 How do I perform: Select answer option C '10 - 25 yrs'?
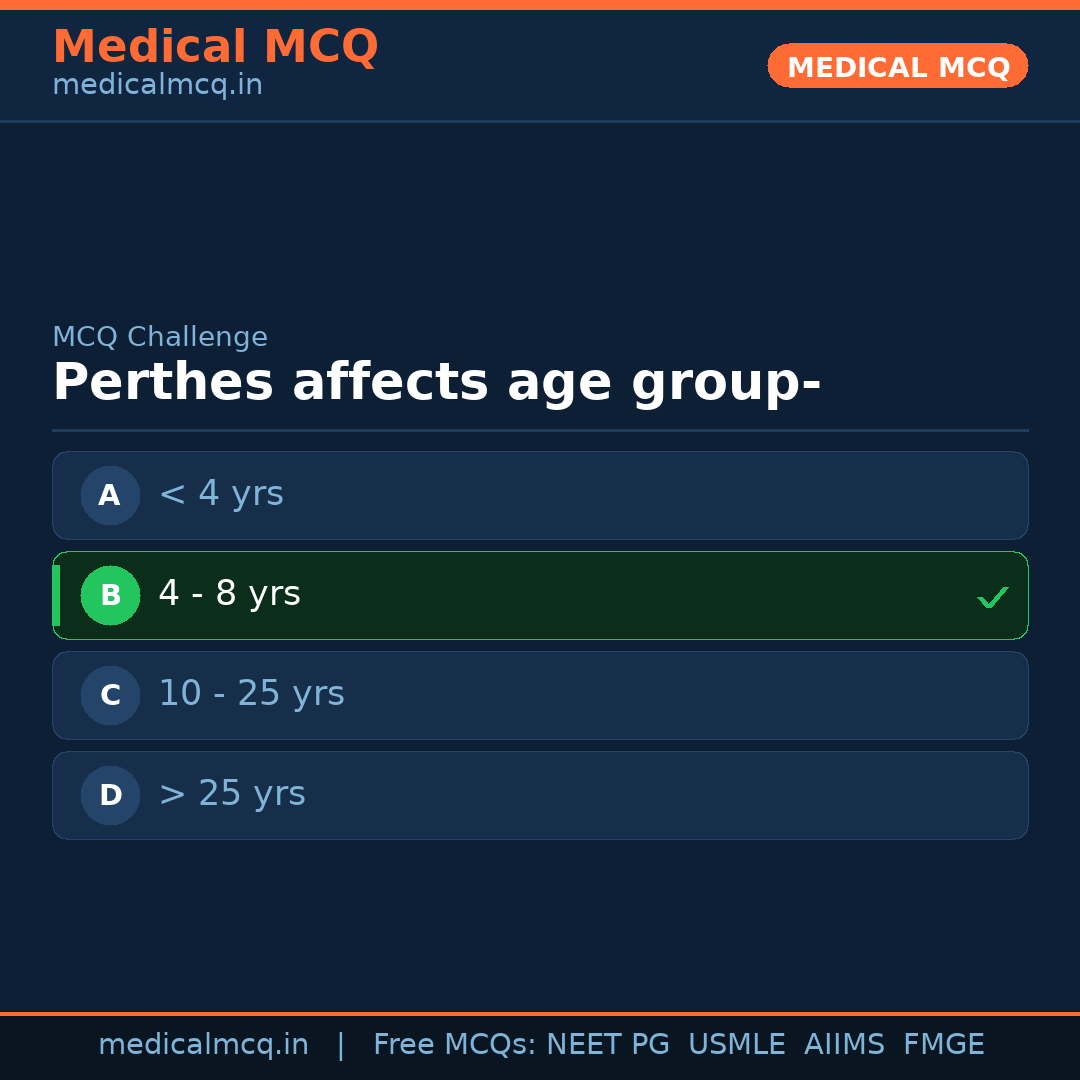tap(540, 695)
